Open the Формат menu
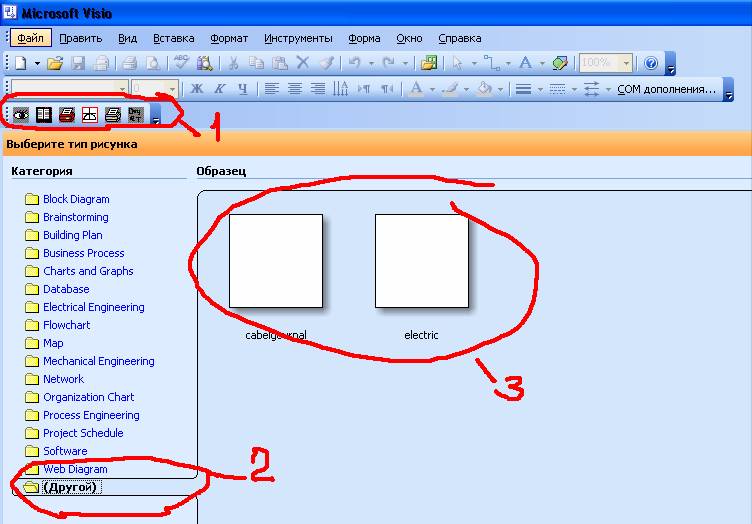Image resolution: width=752 pixels, height=524 pixels. pos(229,38)
